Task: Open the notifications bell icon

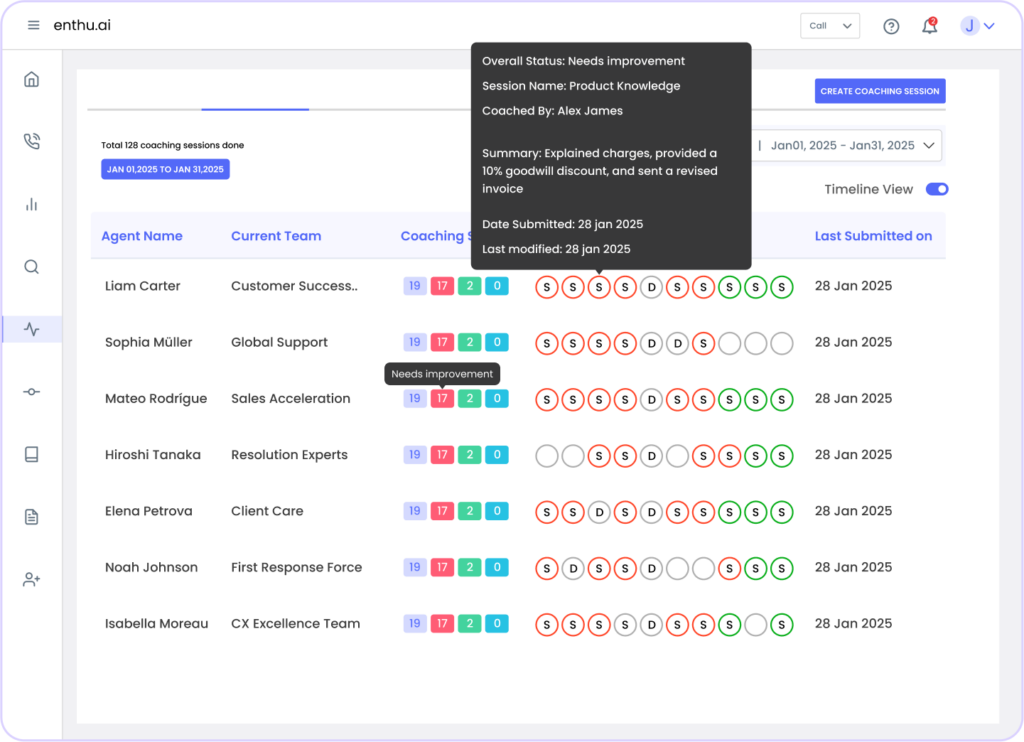Action: coord(930,26)
